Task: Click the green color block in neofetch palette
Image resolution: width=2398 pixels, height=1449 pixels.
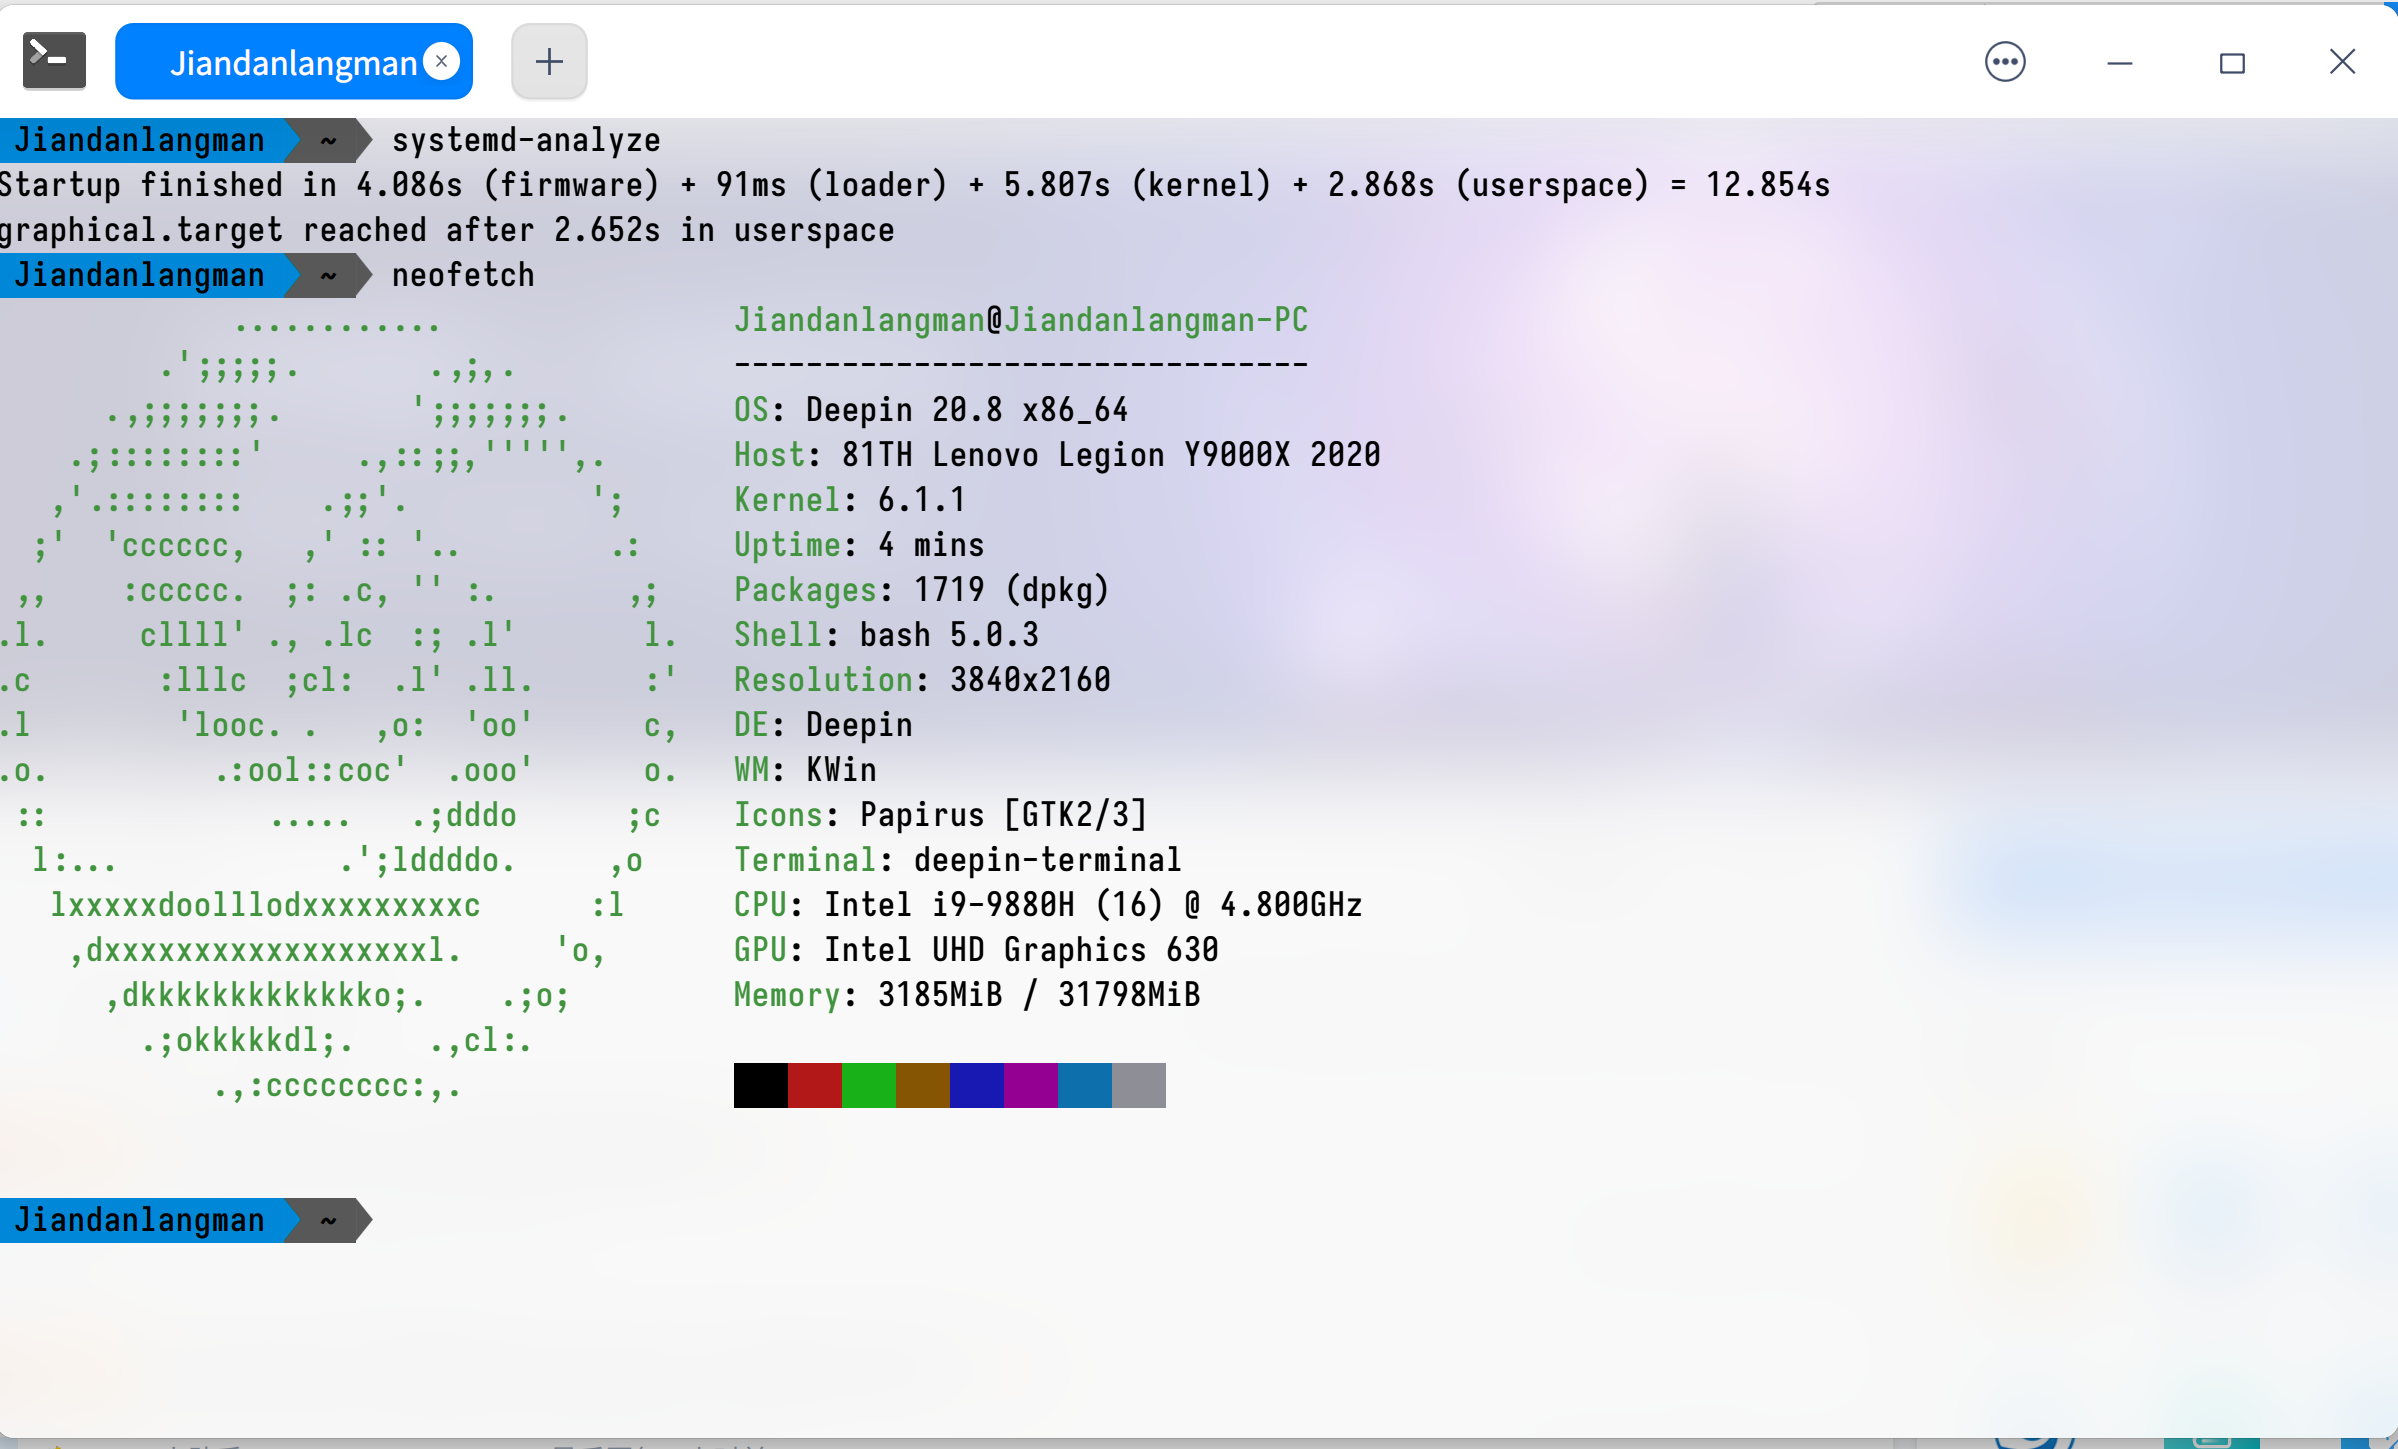Action: coord(868,1085)
